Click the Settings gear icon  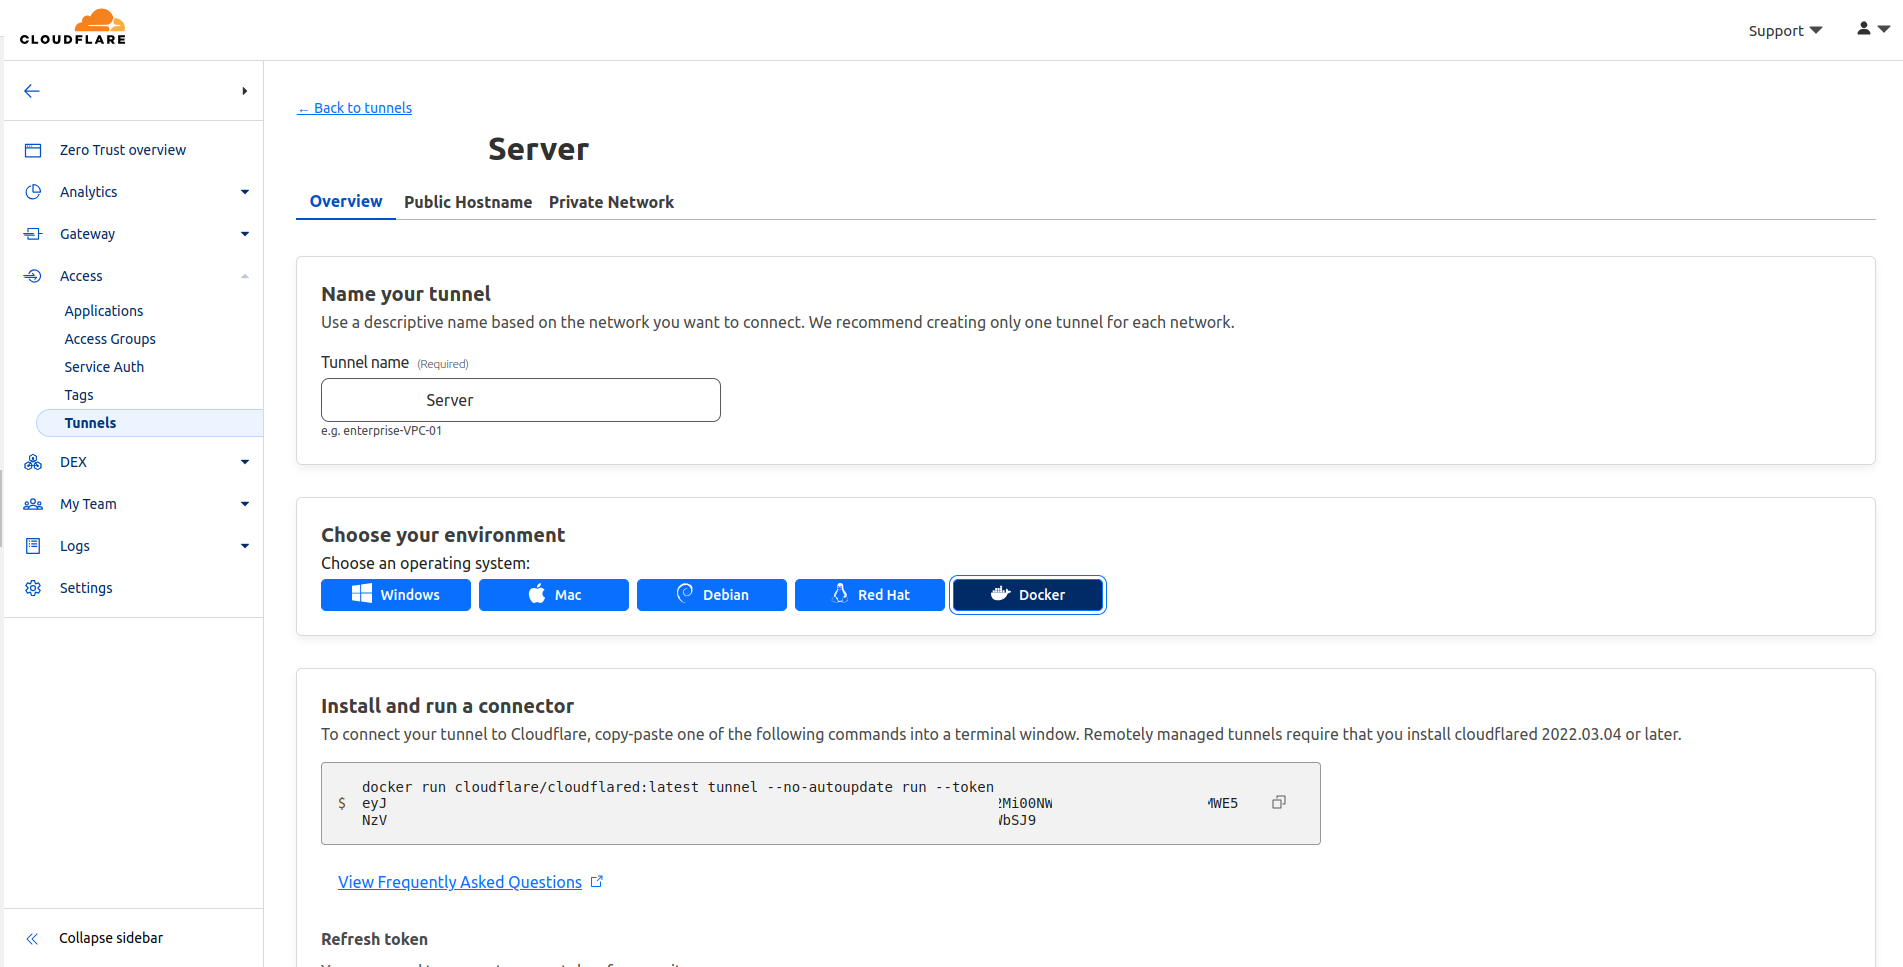coord(33,588)
